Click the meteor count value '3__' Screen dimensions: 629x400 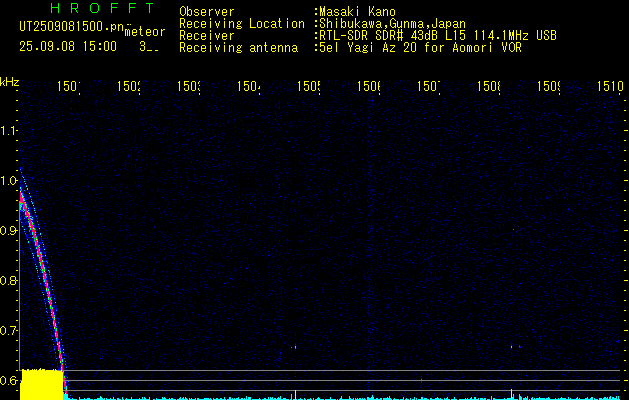click(149, 47)
